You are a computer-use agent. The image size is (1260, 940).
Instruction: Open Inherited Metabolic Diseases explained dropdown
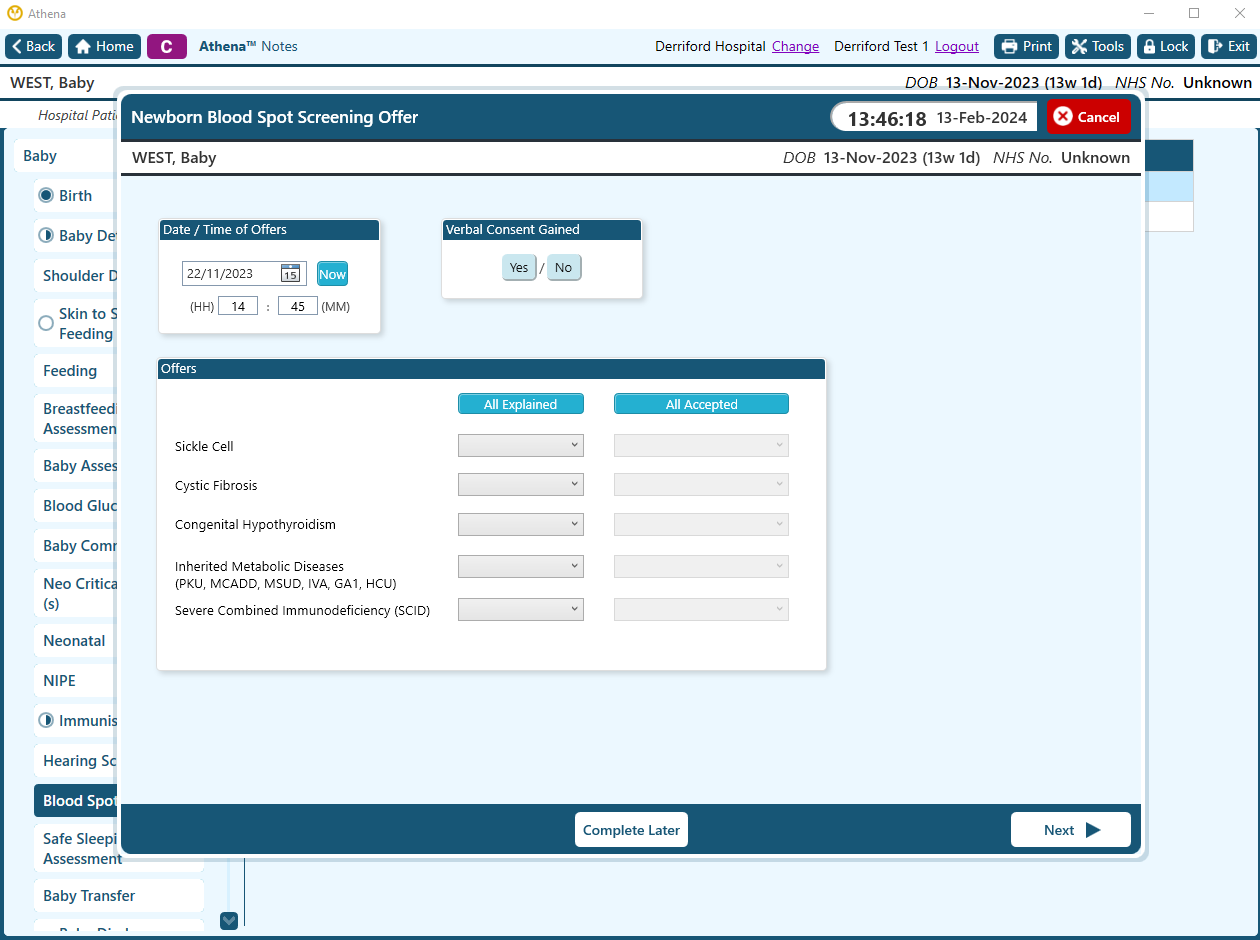tap(520, 566)
